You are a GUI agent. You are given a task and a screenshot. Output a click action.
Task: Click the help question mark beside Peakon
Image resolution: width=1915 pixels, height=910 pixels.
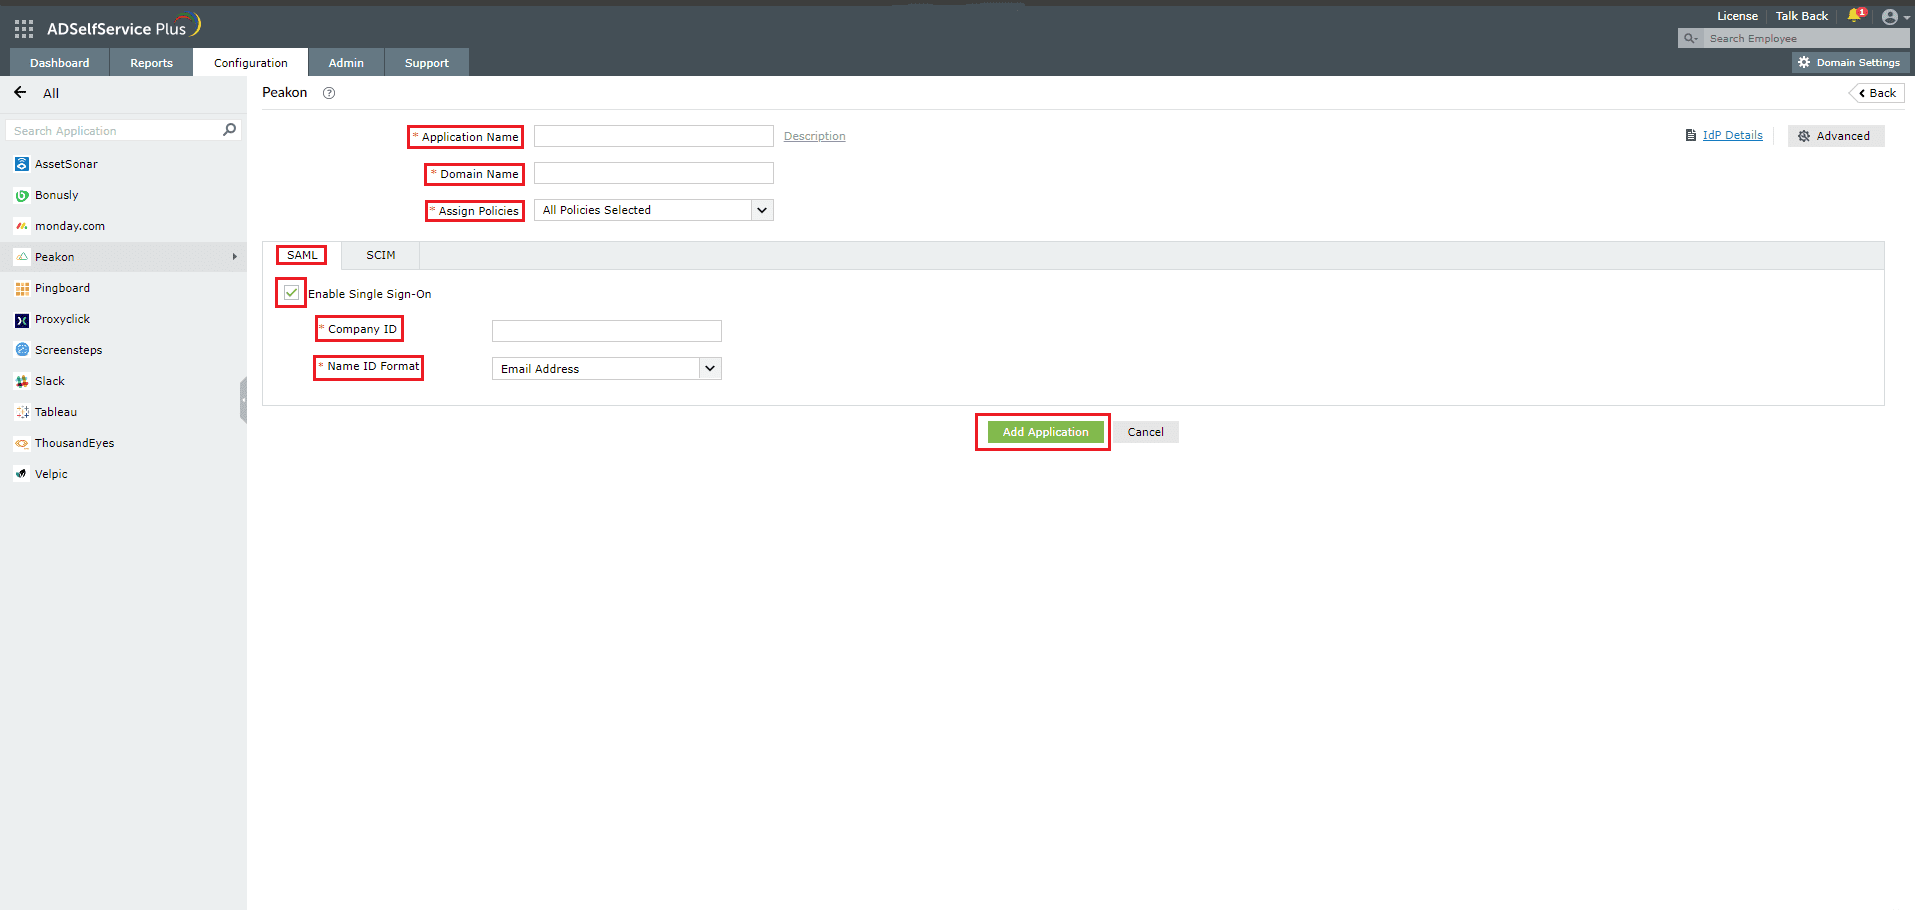[x=329, y=93]
